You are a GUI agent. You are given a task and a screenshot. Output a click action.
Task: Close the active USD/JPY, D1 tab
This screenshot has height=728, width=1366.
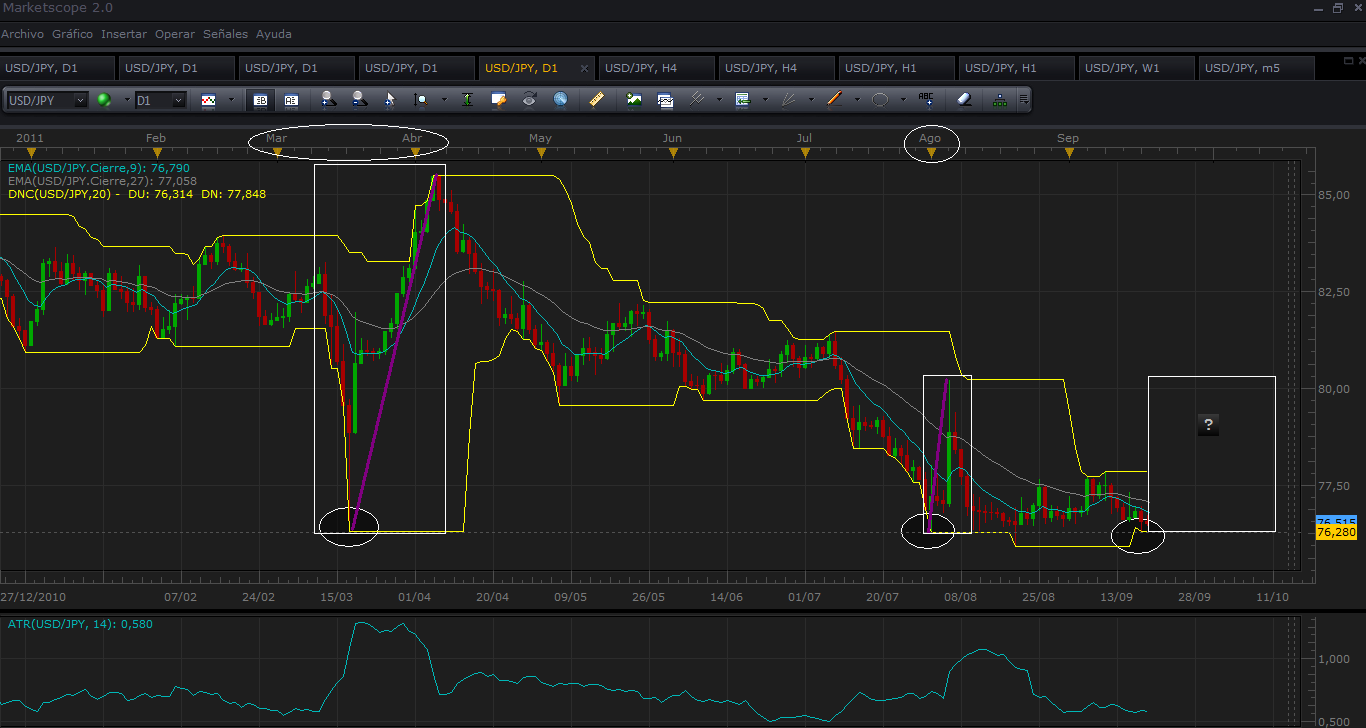[x=585, y=68]
